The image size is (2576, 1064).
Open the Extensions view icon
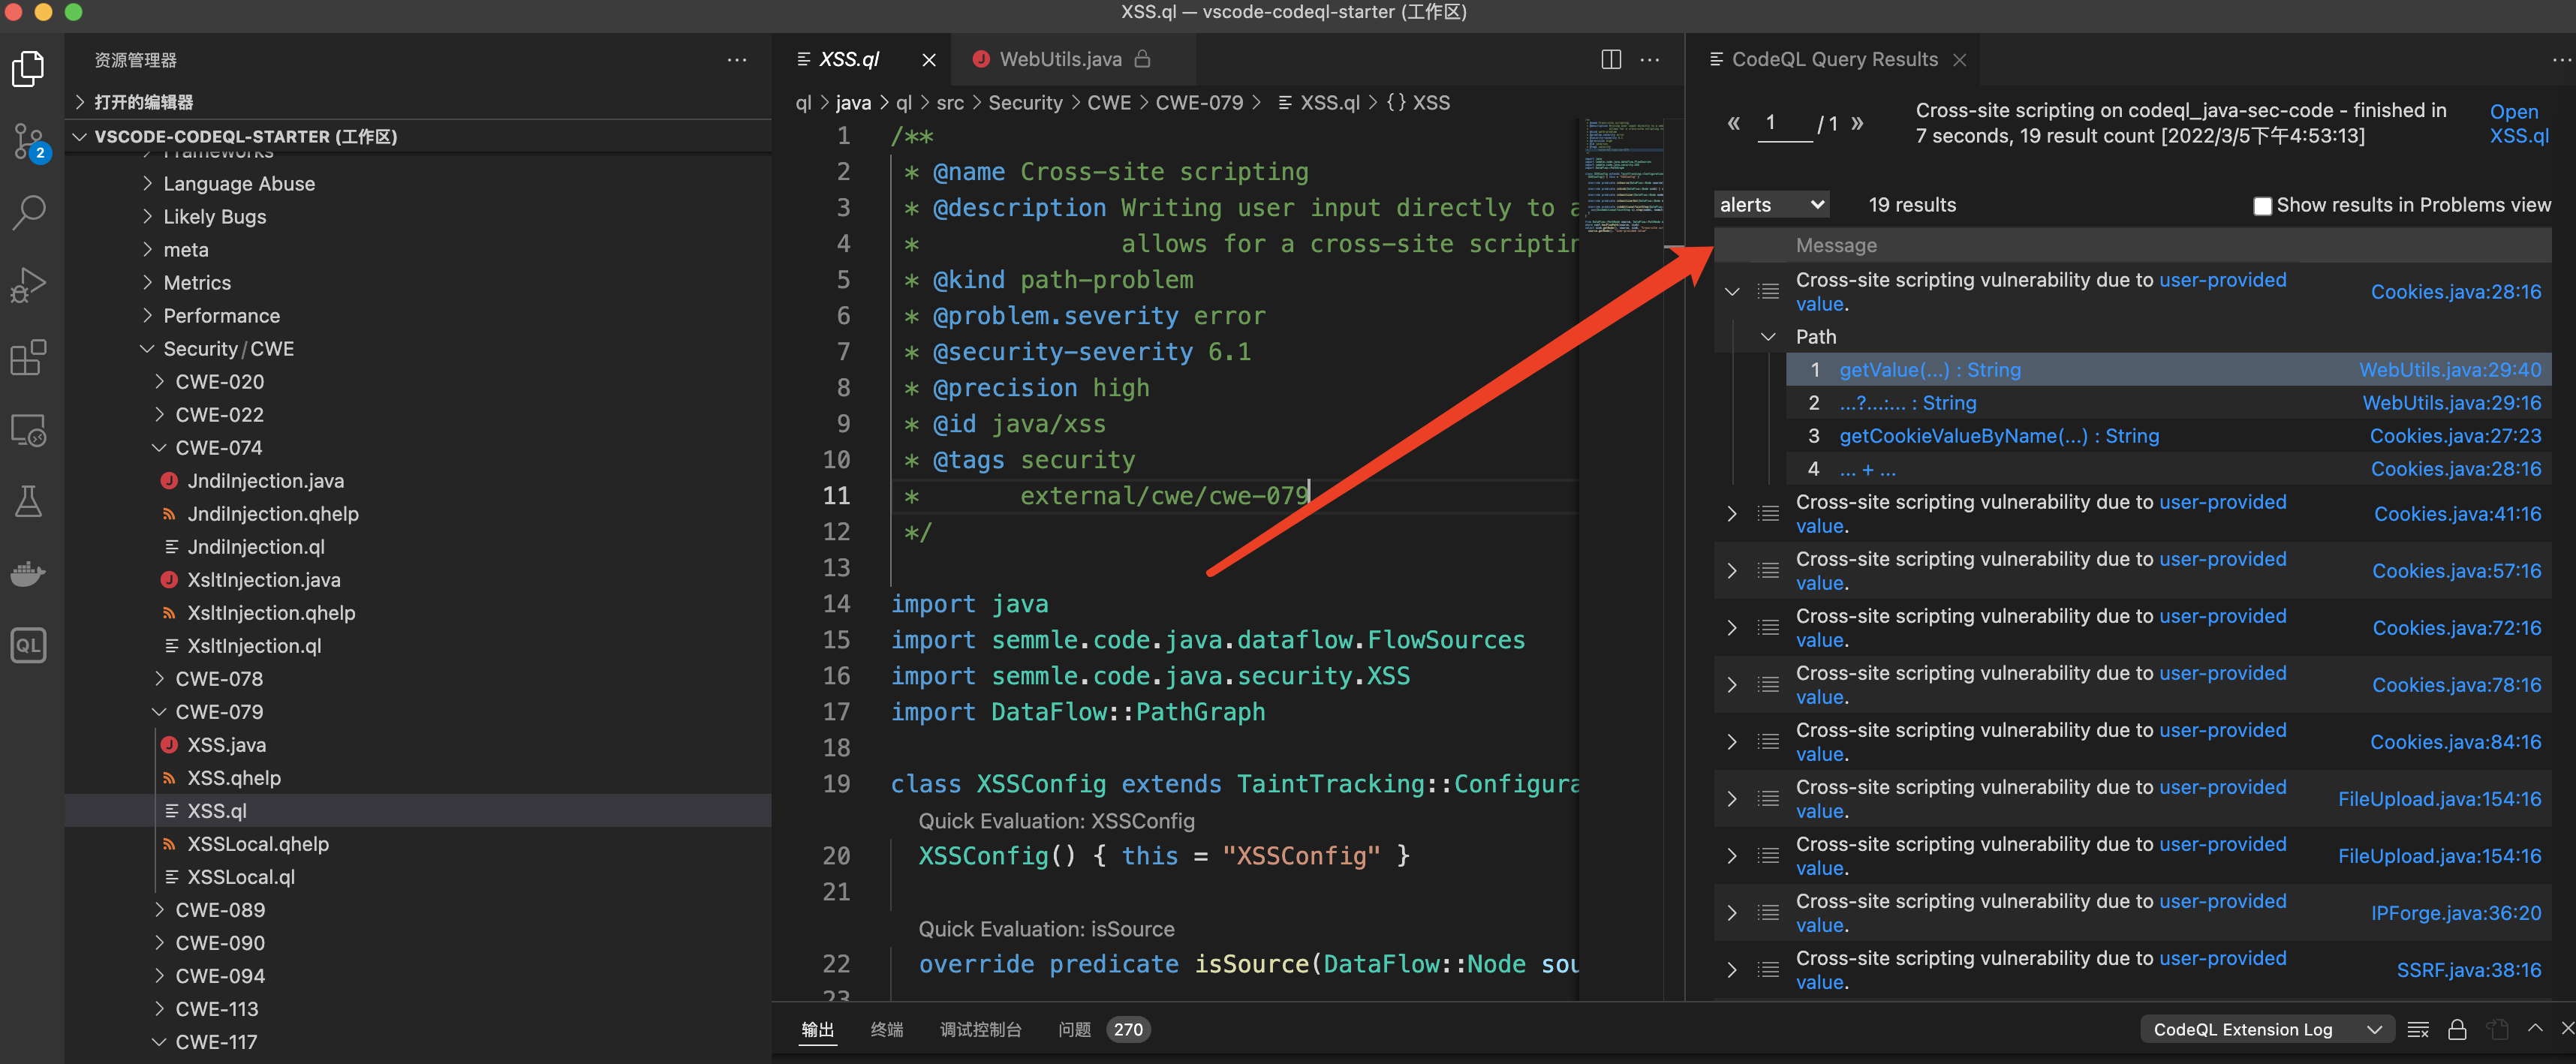(x=28, y=357)
